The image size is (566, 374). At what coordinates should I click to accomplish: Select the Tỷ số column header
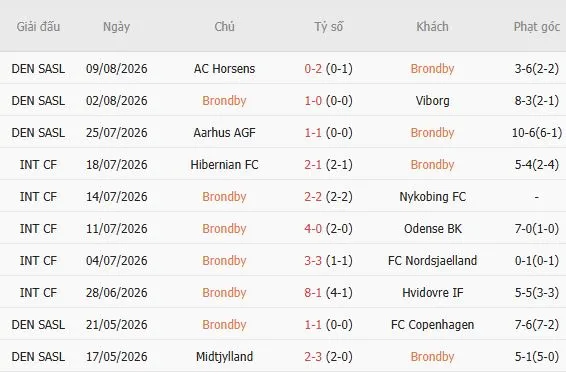tap(328, 26)
